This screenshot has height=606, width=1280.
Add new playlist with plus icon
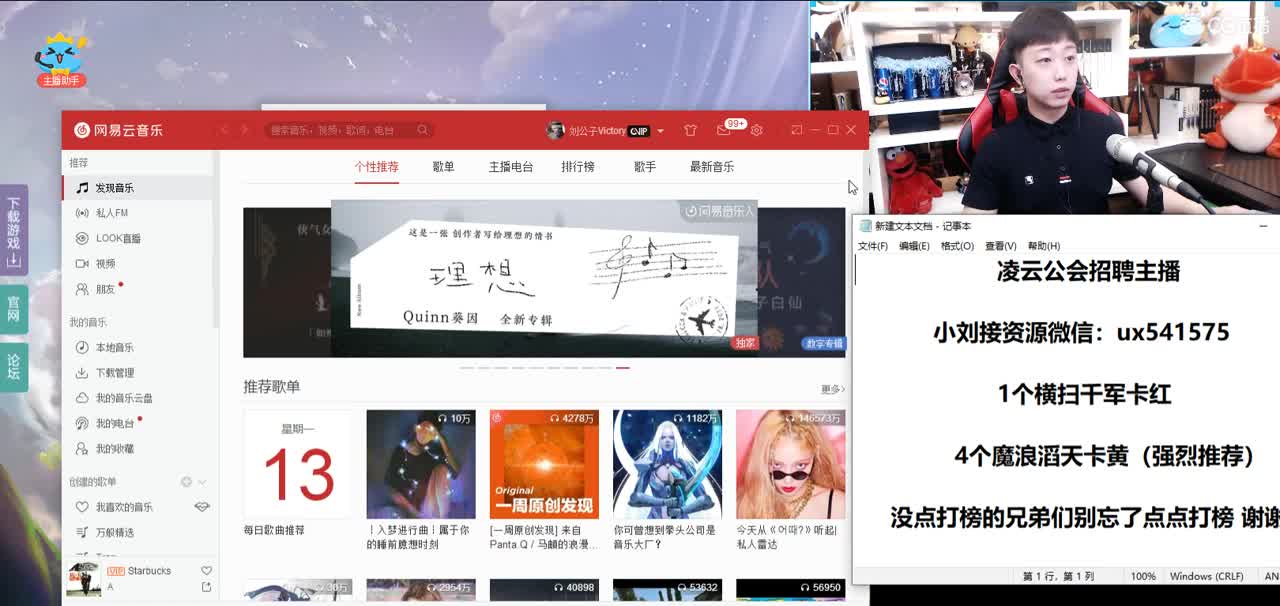186,482
